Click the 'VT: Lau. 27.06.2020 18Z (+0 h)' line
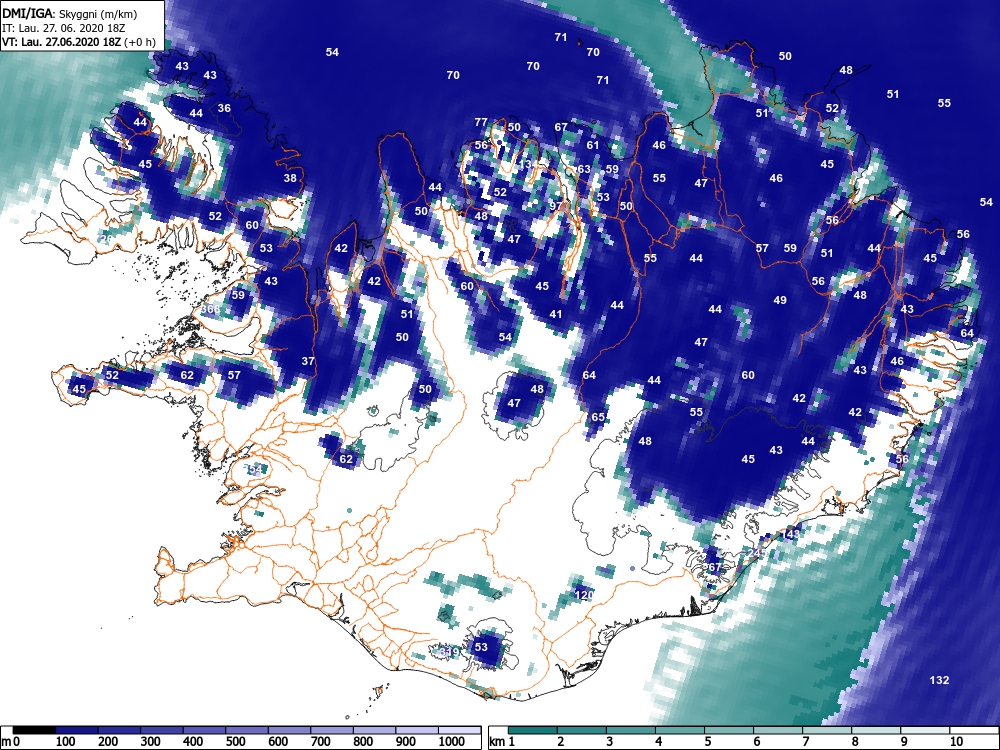This screenshot has height=750, width=1000. (x=78, y=42)
